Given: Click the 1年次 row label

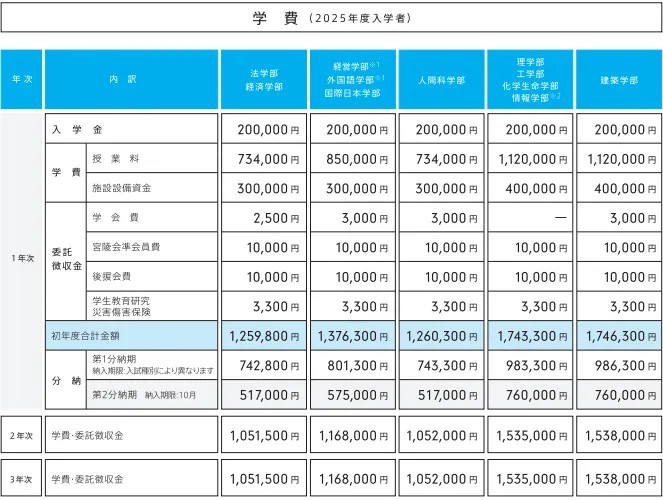Looking at the screenshot, I should (21, 259).
